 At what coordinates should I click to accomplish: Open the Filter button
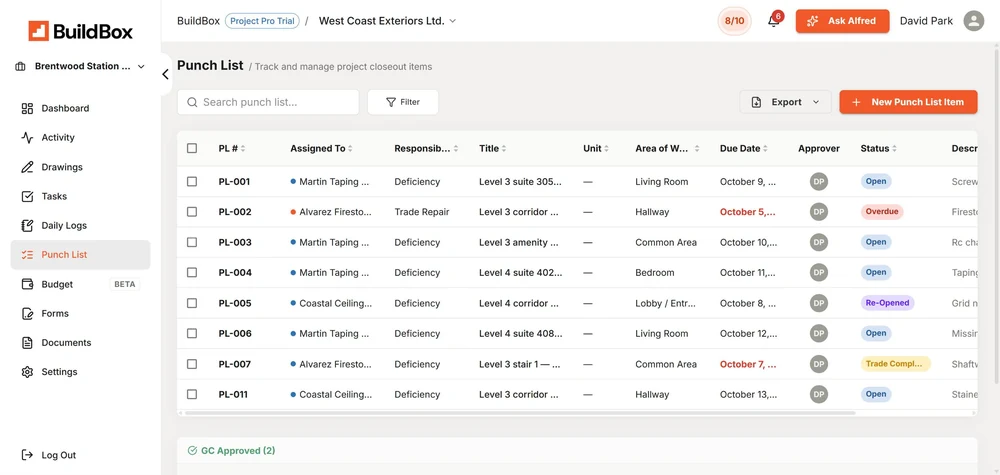[402, 102]
